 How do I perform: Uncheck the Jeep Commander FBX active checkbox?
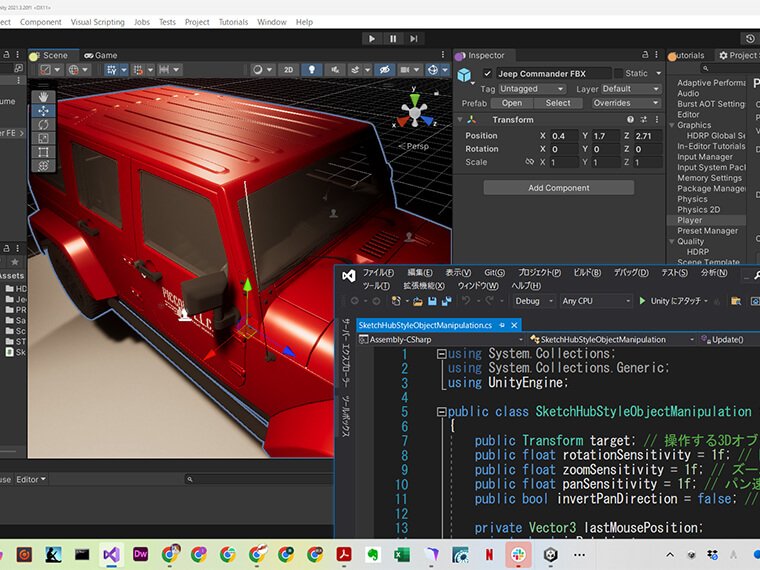pos(488,74)
